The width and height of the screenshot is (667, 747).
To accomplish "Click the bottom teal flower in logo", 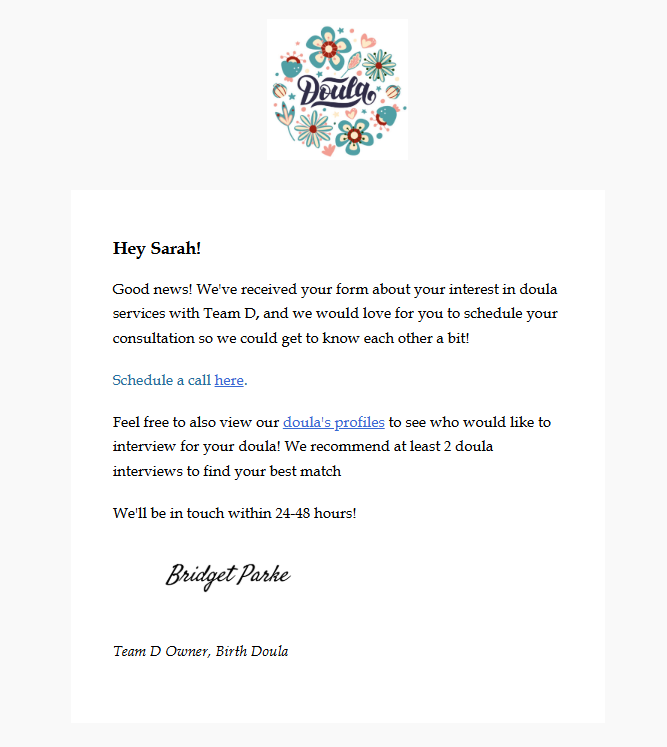I will pyautogui.click(x=353, y=137).
